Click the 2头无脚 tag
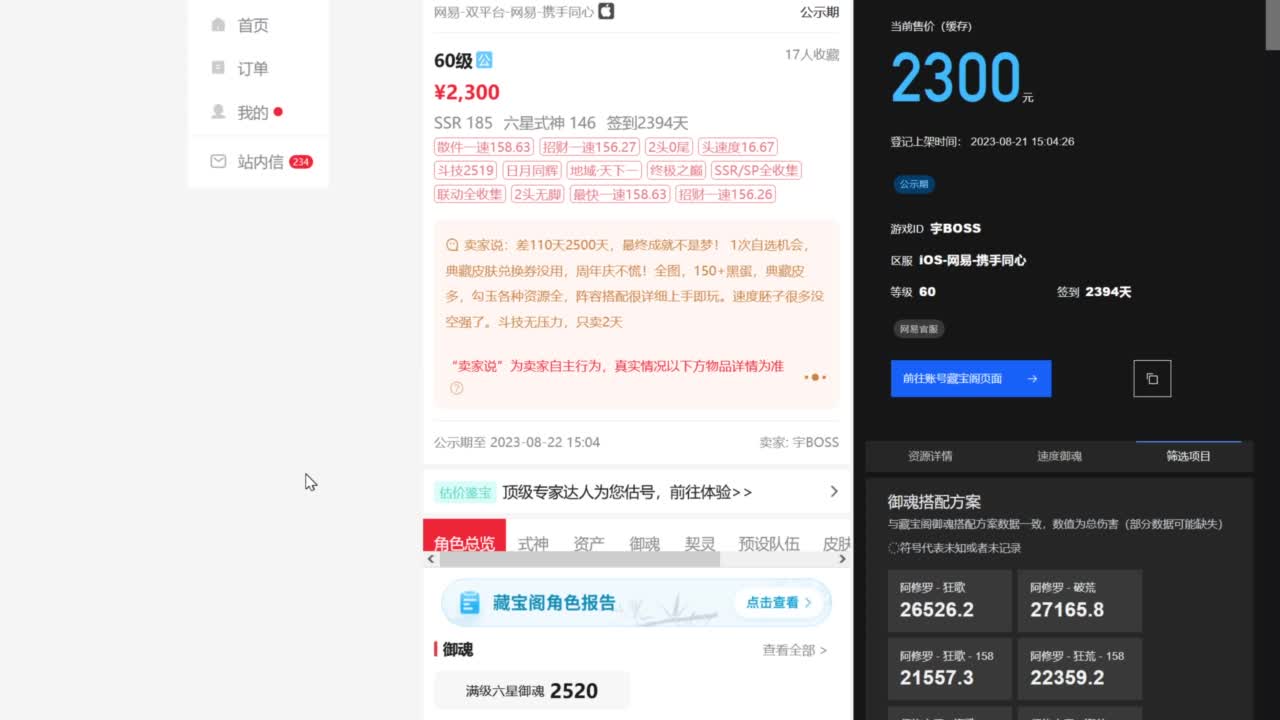Viewport: 1280px width, 720px height. [537, 195]
